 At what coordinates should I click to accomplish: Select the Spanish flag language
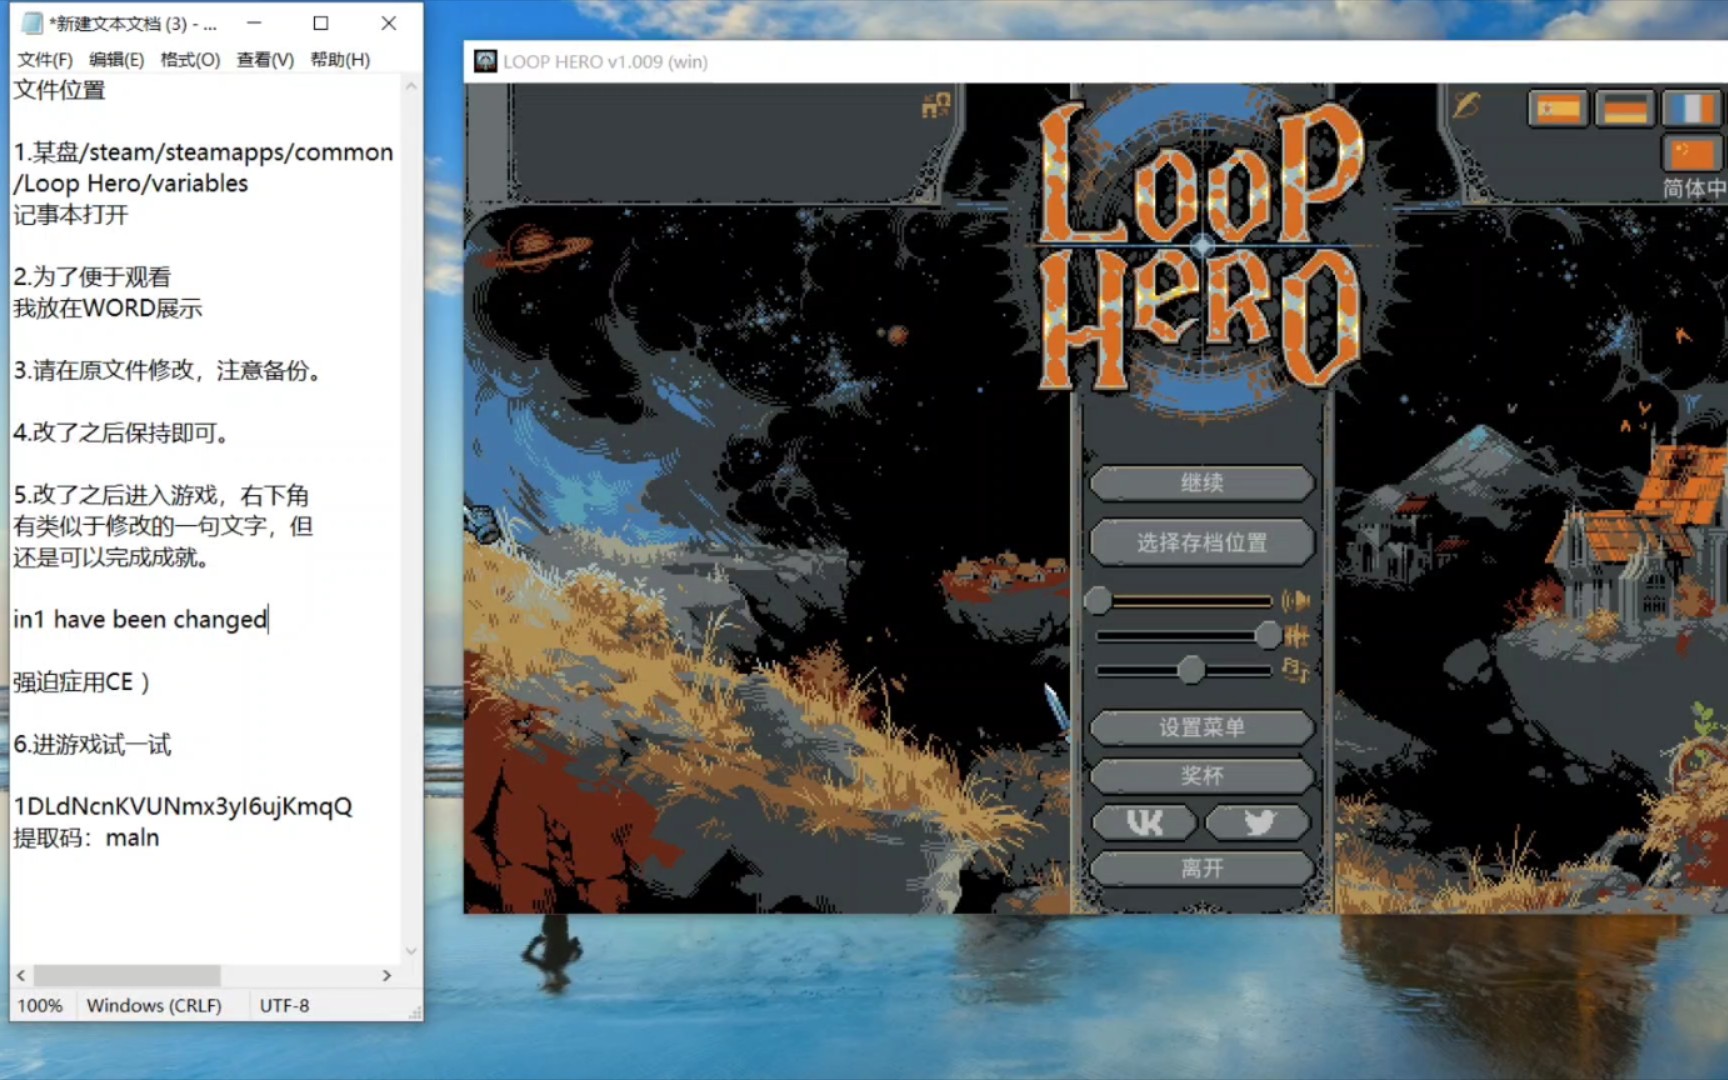[1558, 107]
